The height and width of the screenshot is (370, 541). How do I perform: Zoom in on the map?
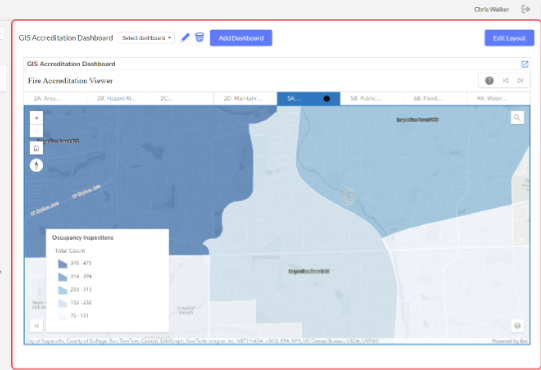(x=37, y=118)
